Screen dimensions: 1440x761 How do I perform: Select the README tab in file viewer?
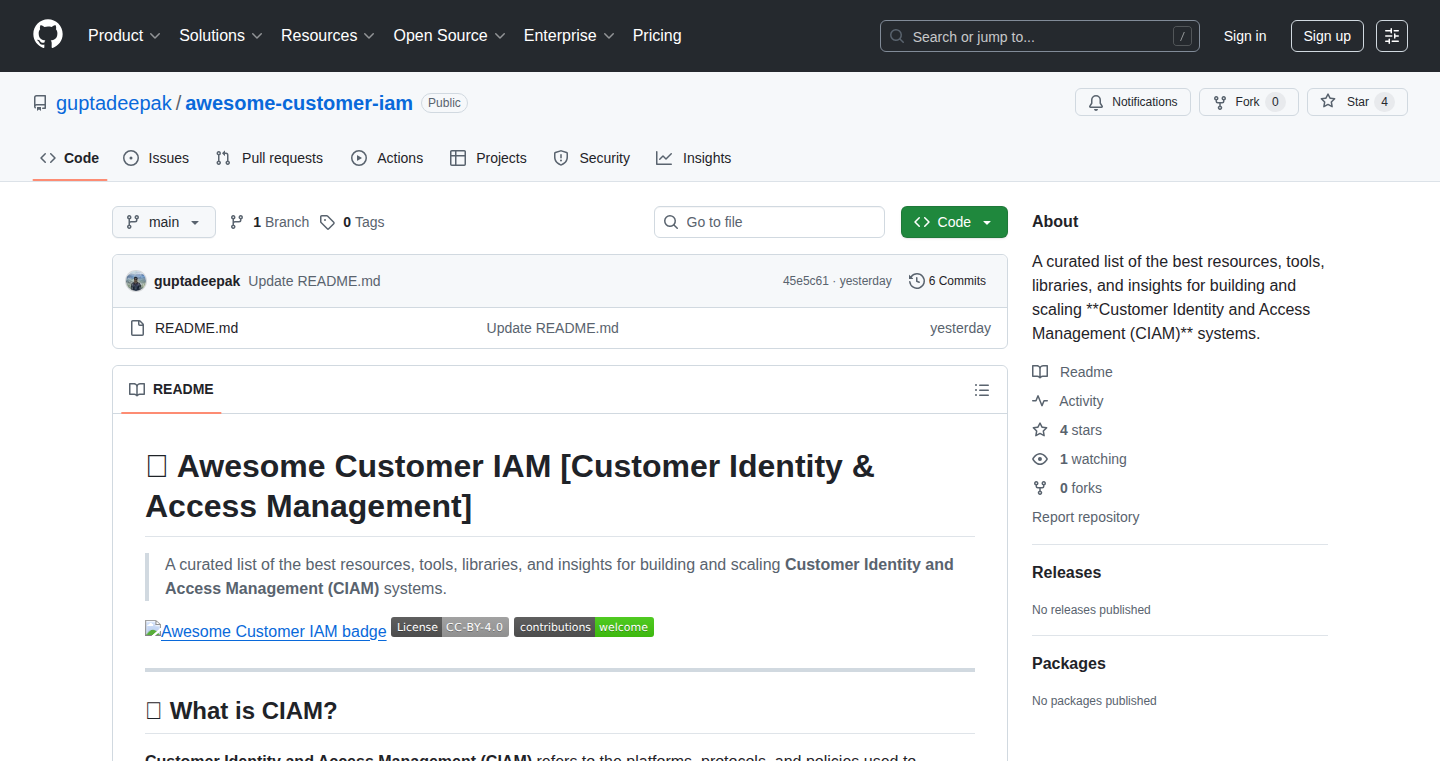171,389
